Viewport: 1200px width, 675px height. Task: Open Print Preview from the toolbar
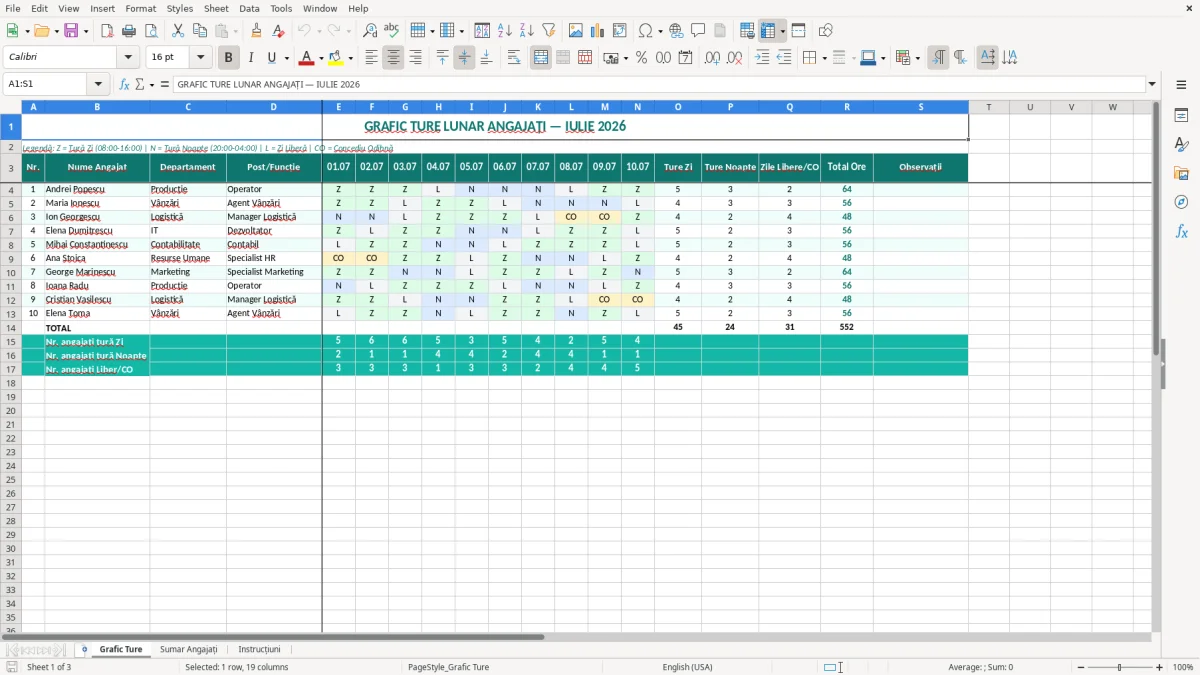coord(151,31)
